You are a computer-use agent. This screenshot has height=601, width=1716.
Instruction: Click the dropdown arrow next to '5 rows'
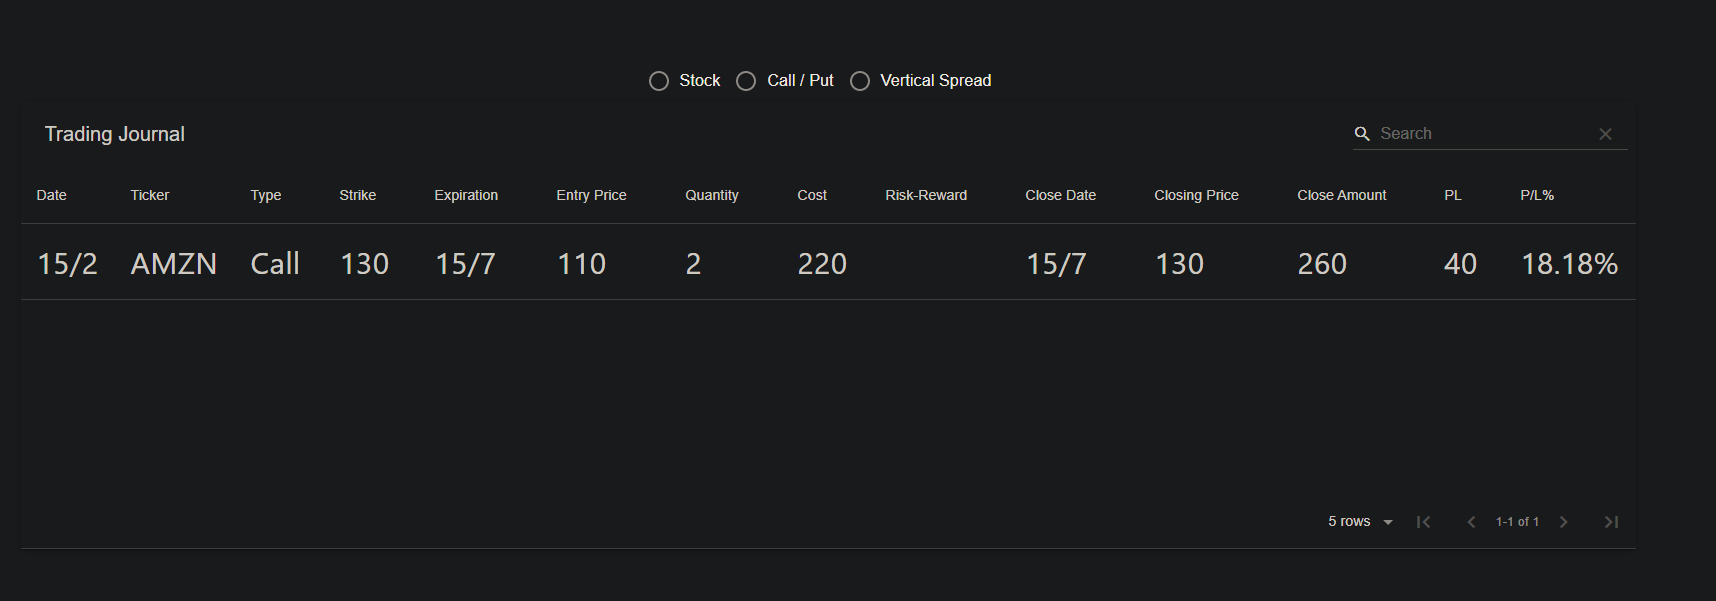coord(1388,521)
